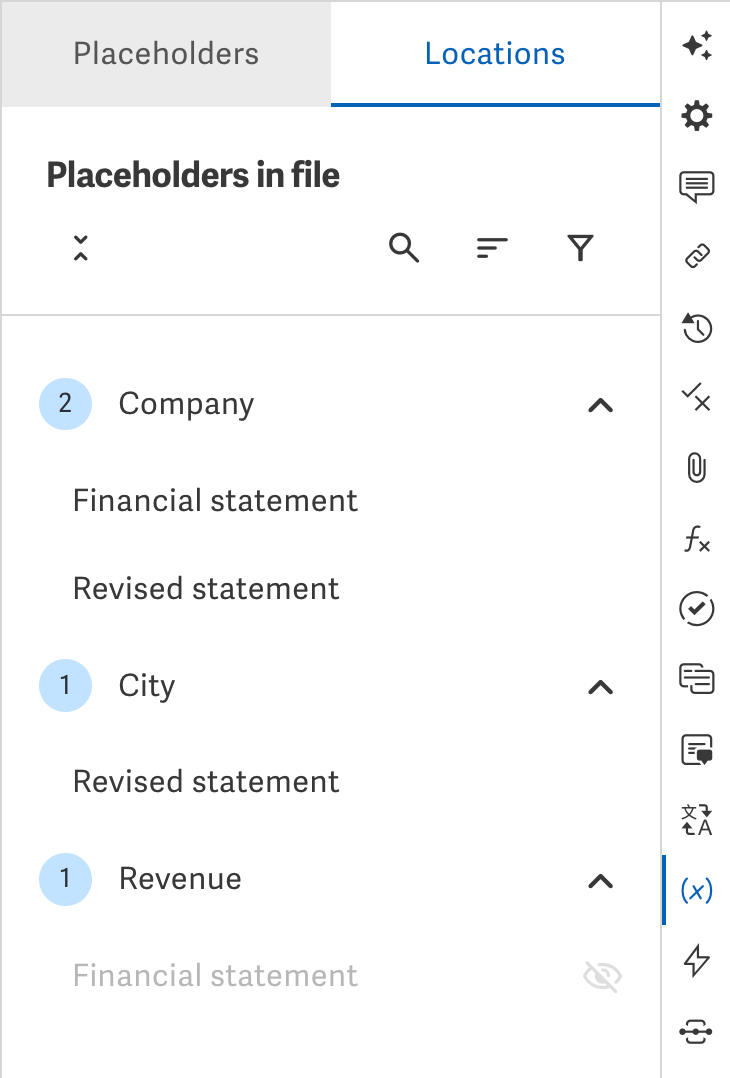
Task: Select the link icon in the sidebar
Action: click(696, 256)
